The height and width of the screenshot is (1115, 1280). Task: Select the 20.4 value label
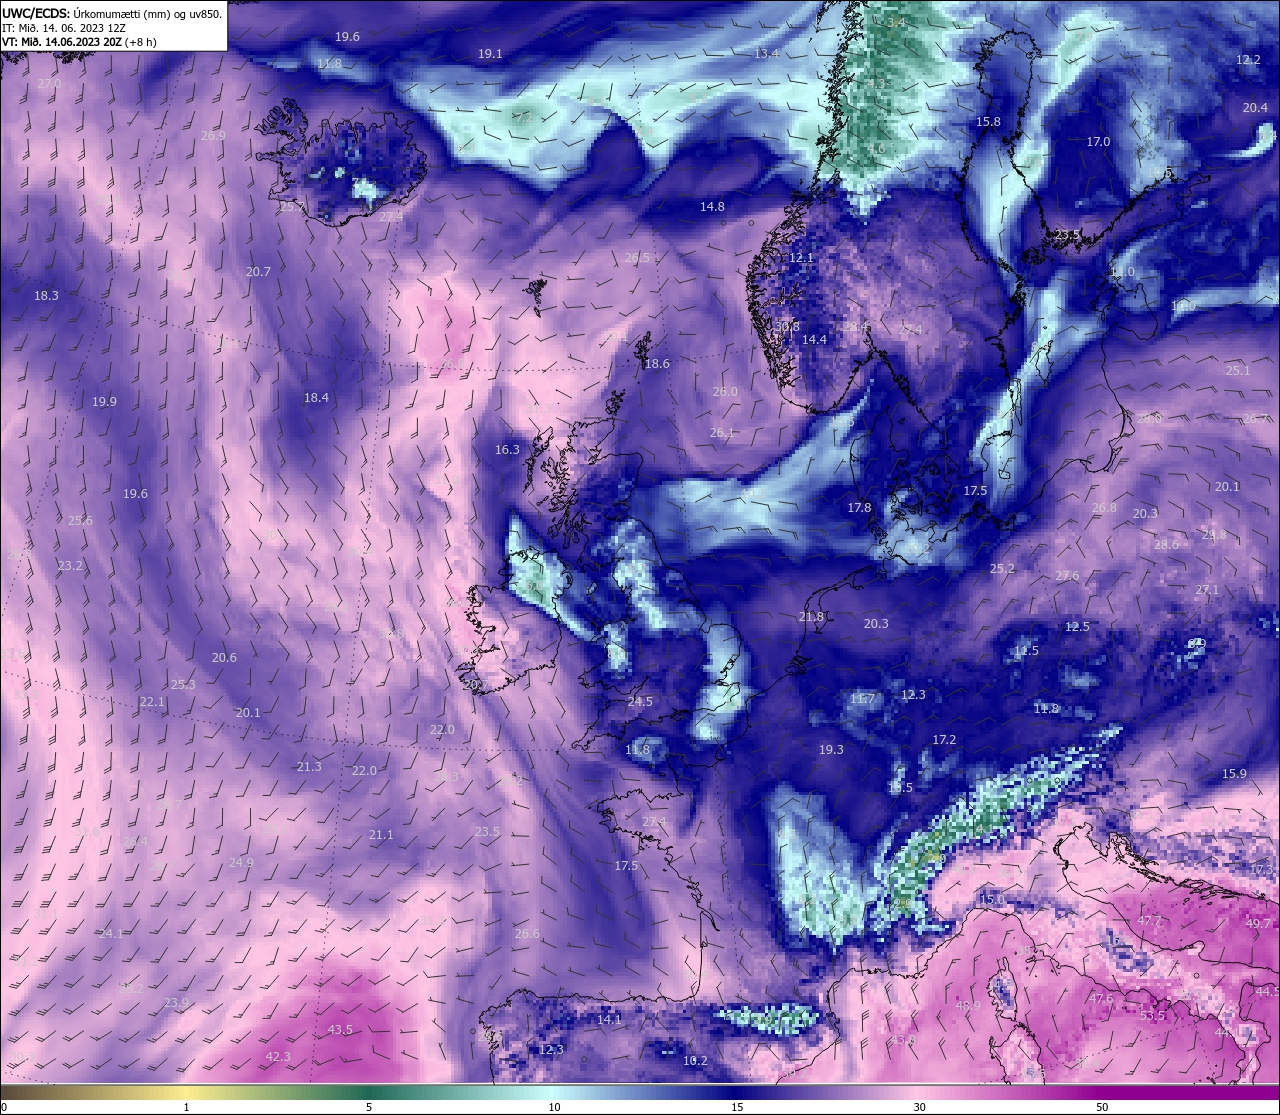pyautogui.click(x=1255, y=107)
